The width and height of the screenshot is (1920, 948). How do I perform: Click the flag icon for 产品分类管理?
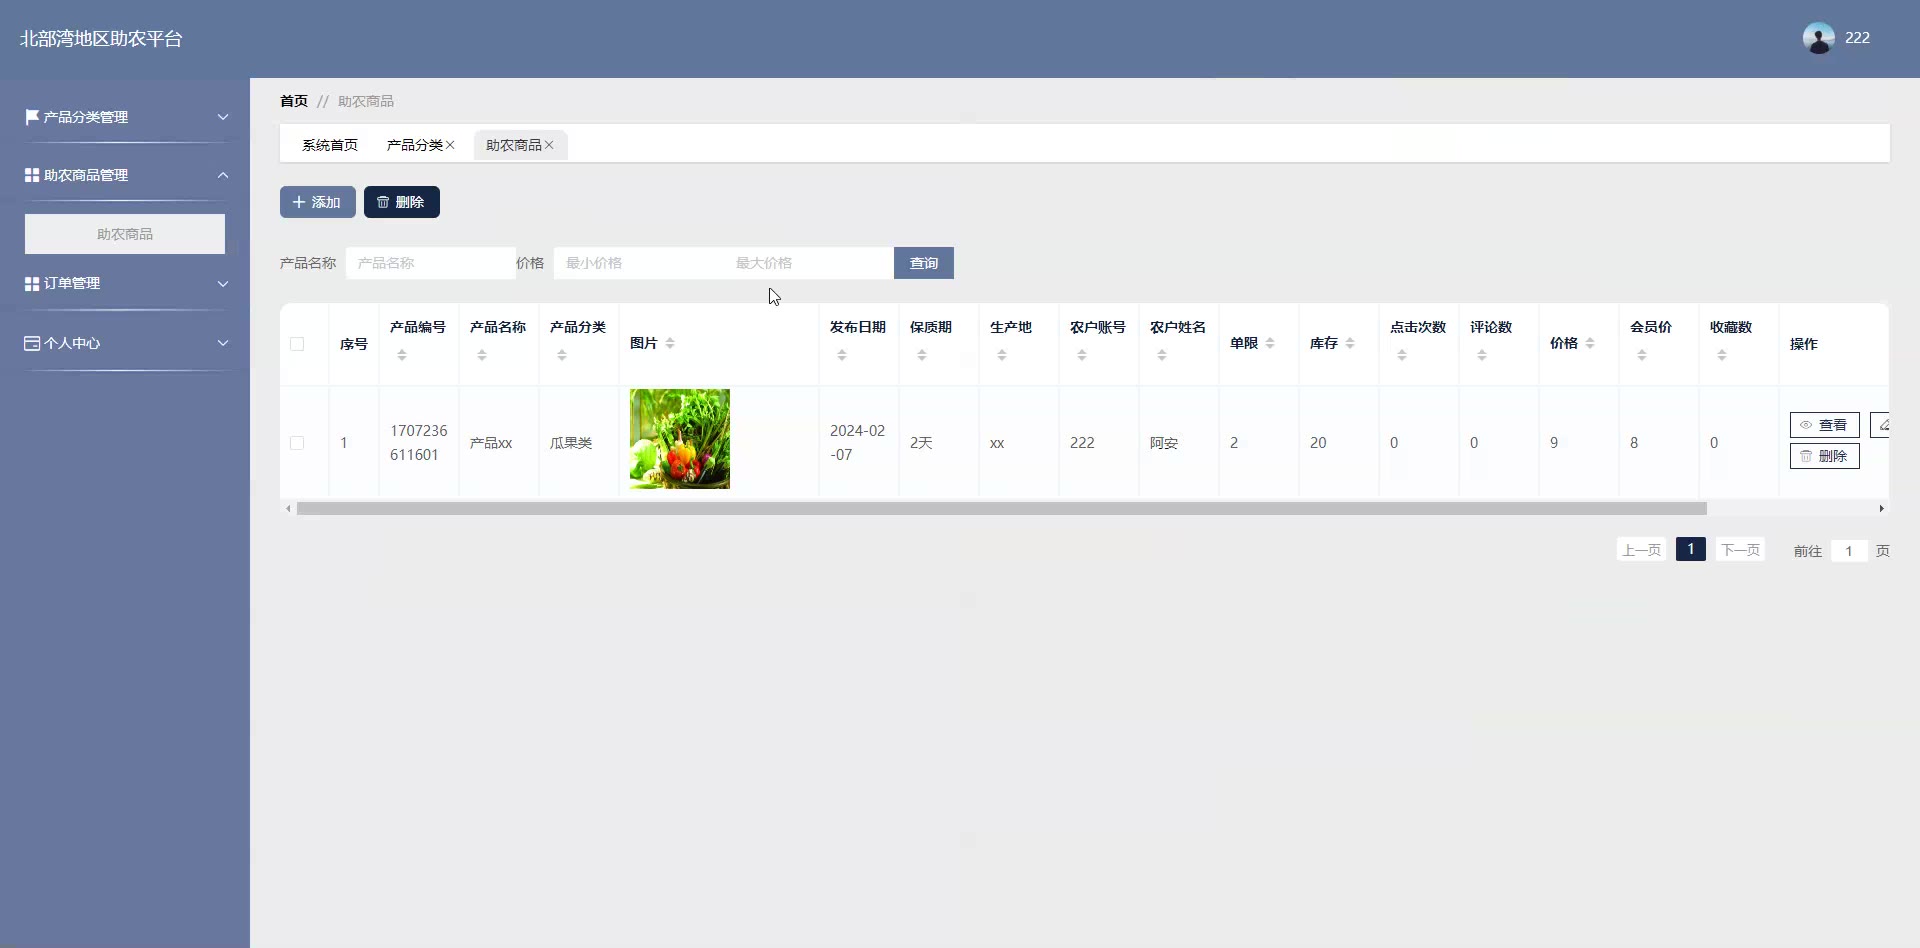tap(32, 117)
